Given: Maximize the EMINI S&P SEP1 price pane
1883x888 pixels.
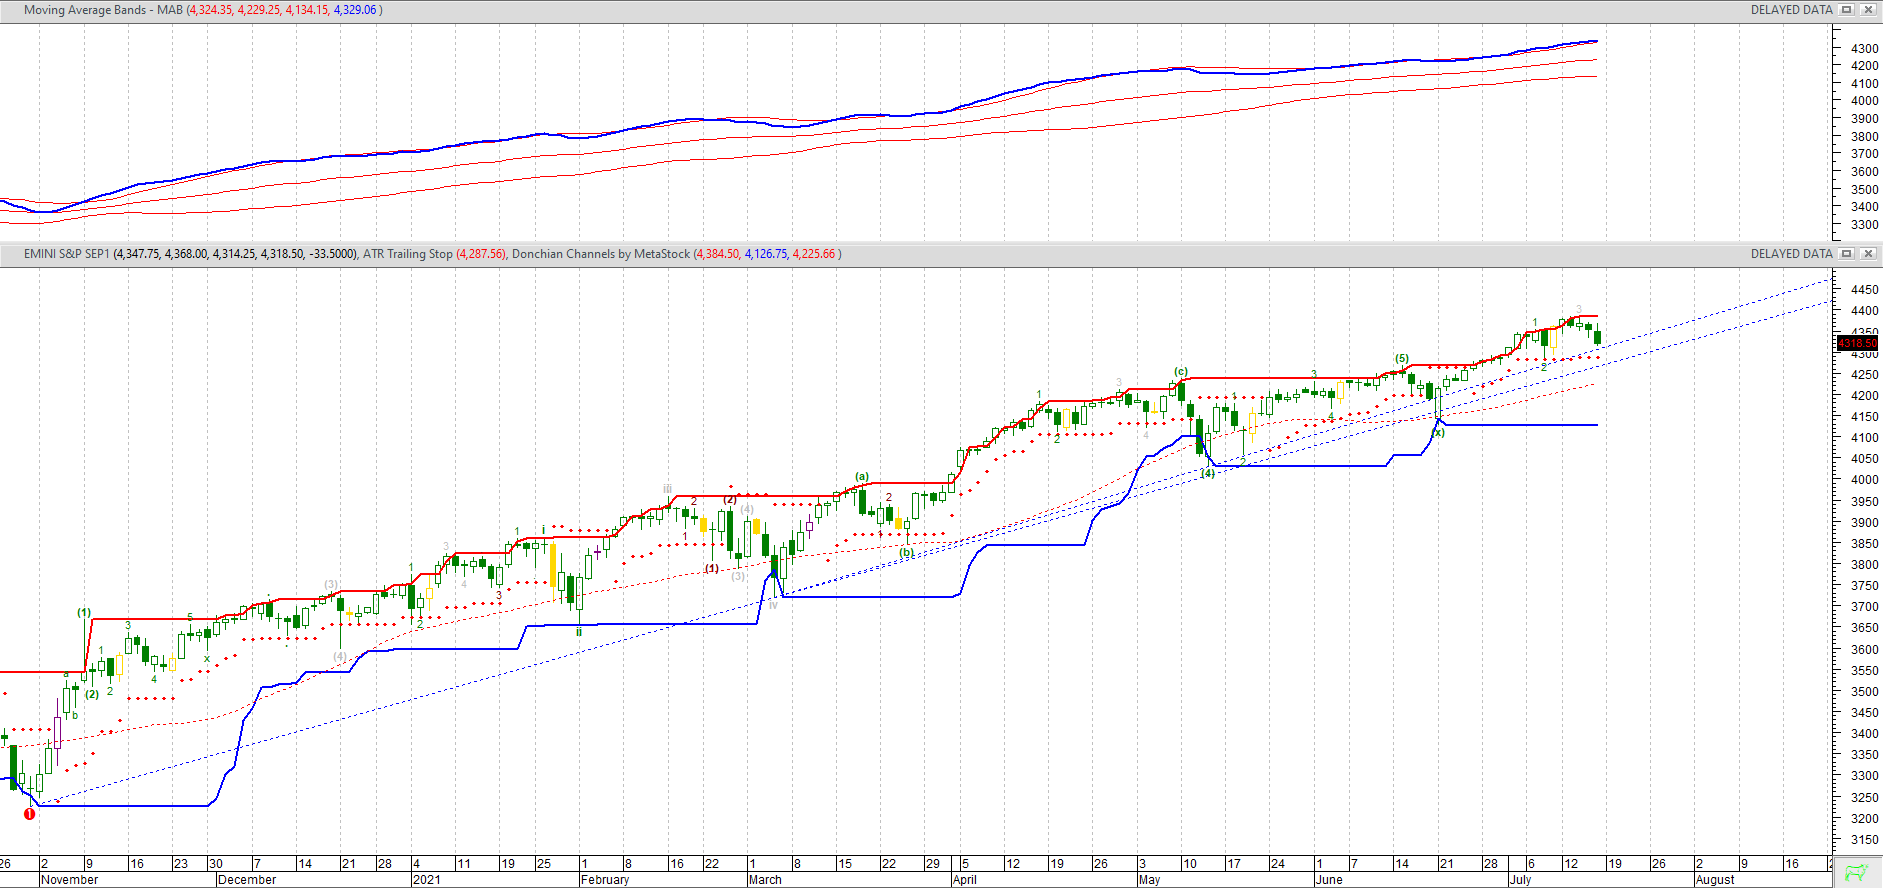Looking at the screenshot, I should (x=1847, y=254).
